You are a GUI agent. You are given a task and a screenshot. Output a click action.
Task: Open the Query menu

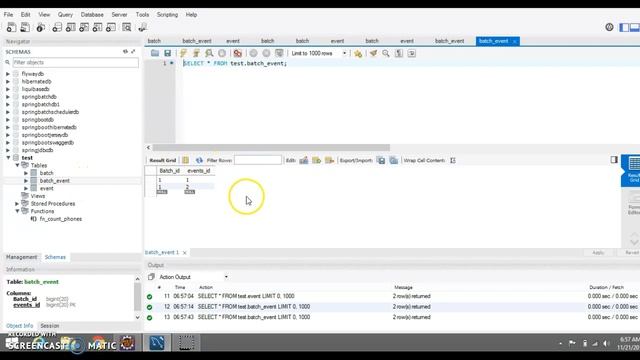(x=65, y=15)
